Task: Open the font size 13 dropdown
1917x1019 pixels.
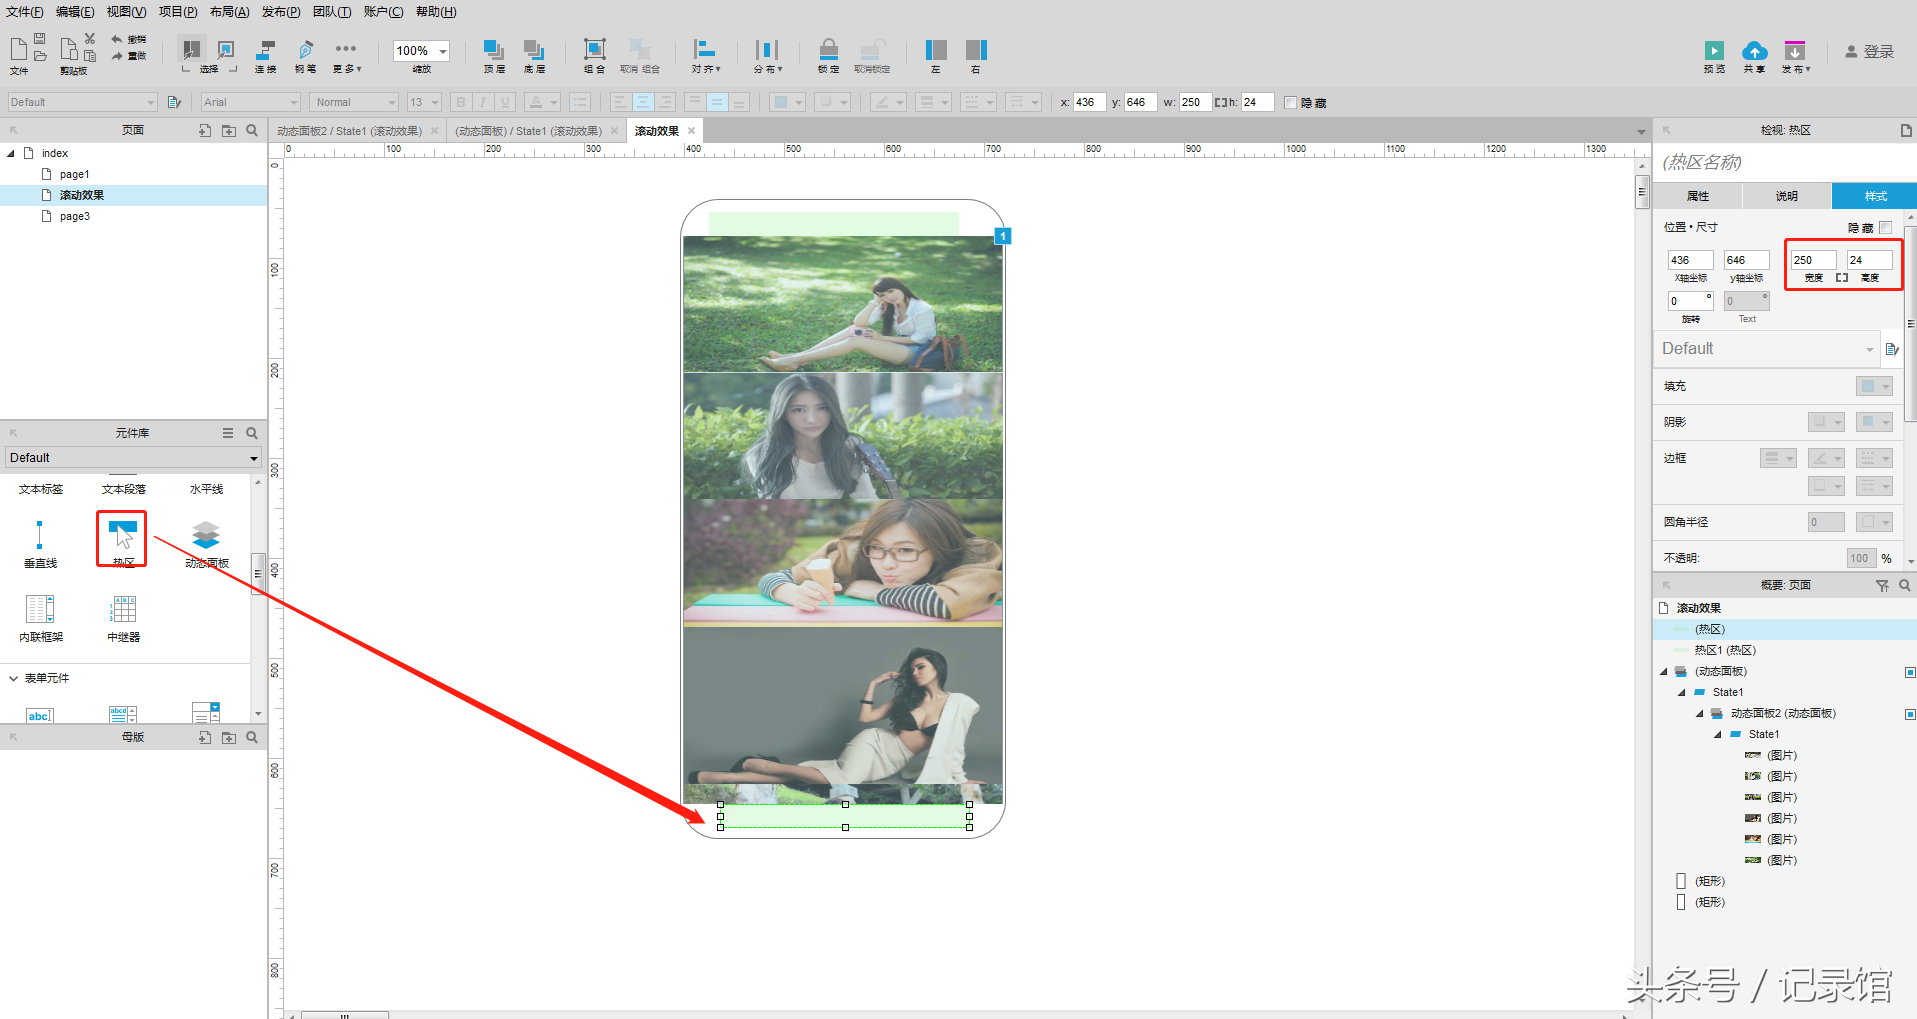Action: pyautogui.click(x=424, y=102)
